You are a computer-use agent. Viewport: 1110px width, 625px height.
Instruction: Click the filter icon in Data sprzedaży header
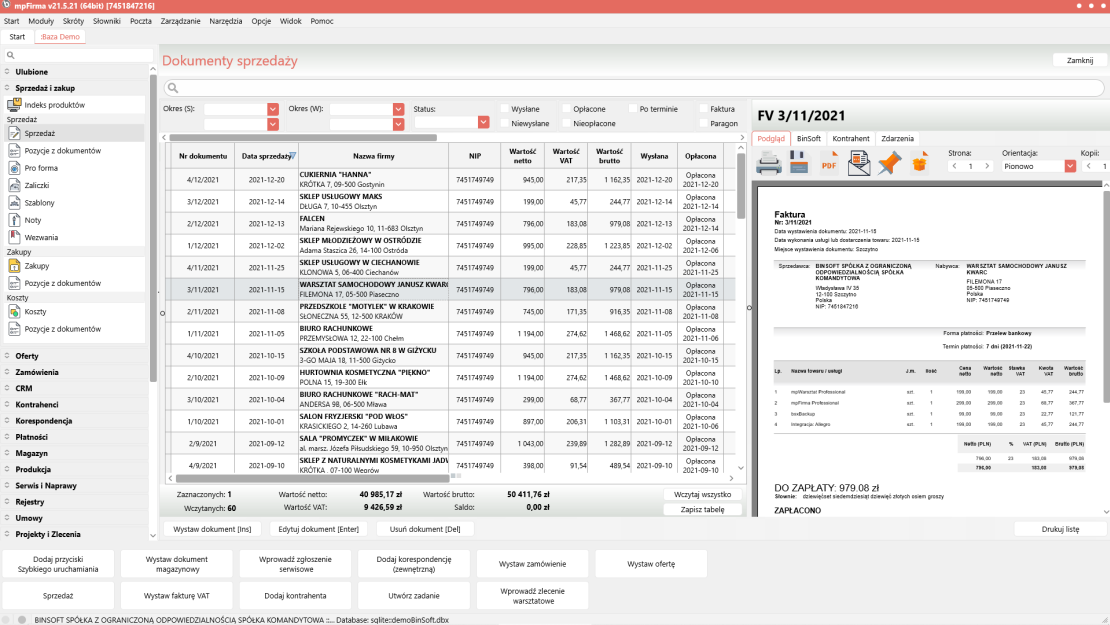(x=292, y=156)
